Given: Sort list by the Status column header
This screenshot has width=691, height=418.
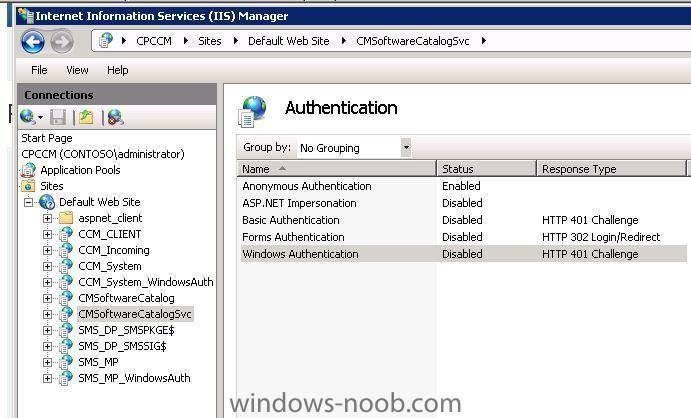Looking at the screenshot, I should (x=486, y=169).
